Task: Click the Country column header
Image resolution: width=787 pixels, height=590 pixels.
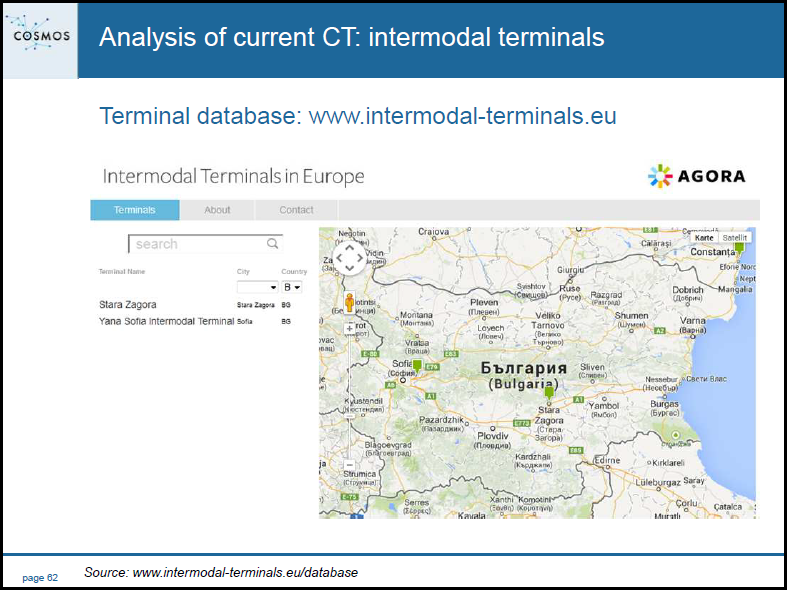Action: point(294,271)
